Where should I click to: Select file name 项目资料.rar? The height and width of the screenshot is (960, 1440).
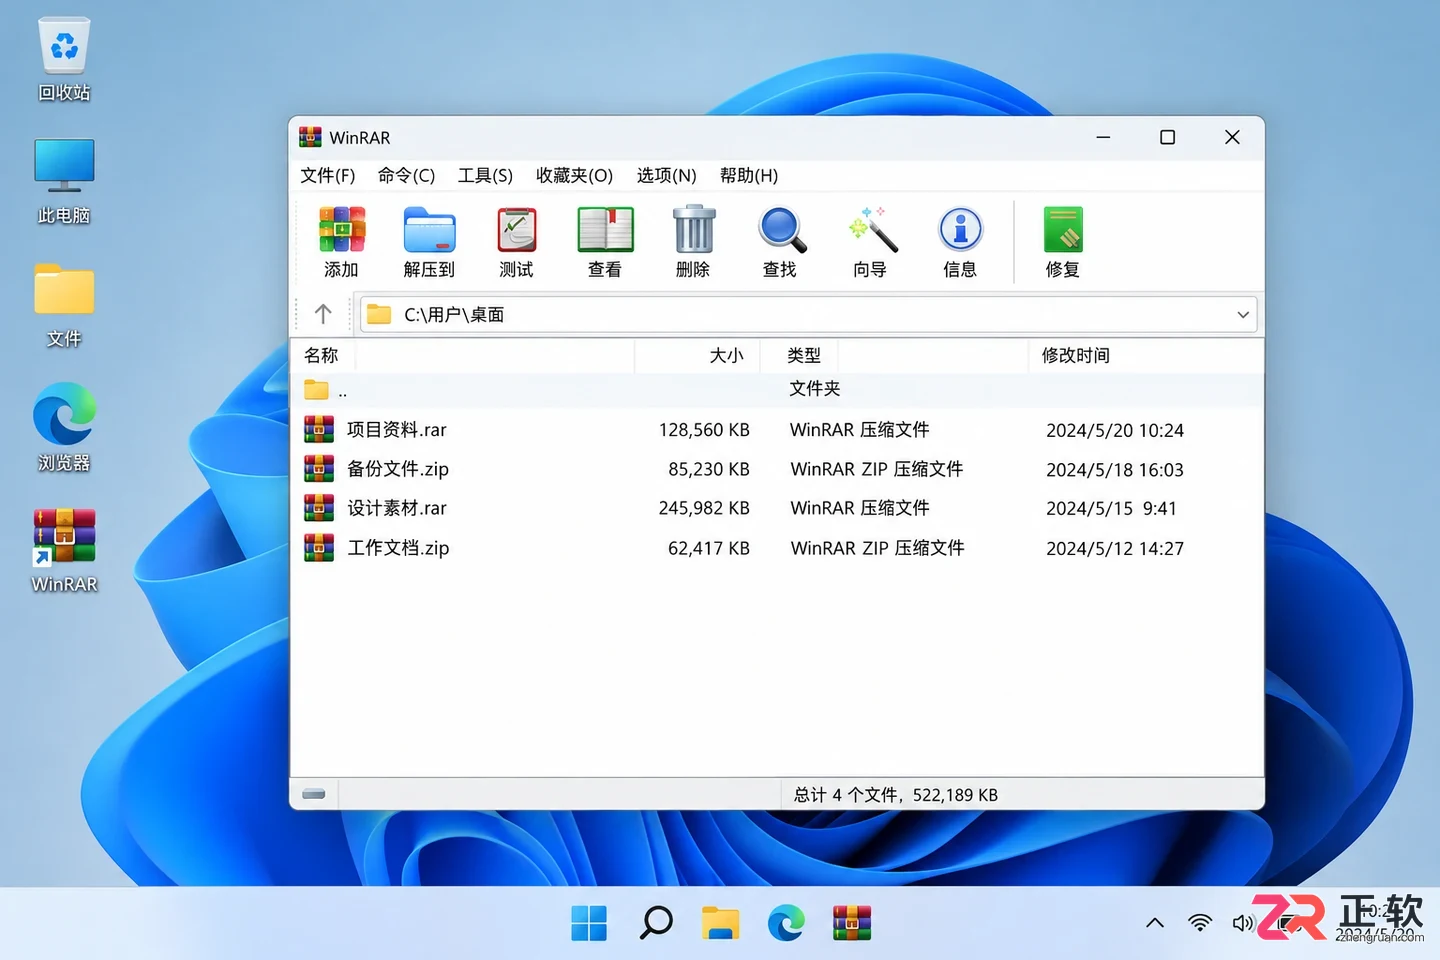(397, 430)
